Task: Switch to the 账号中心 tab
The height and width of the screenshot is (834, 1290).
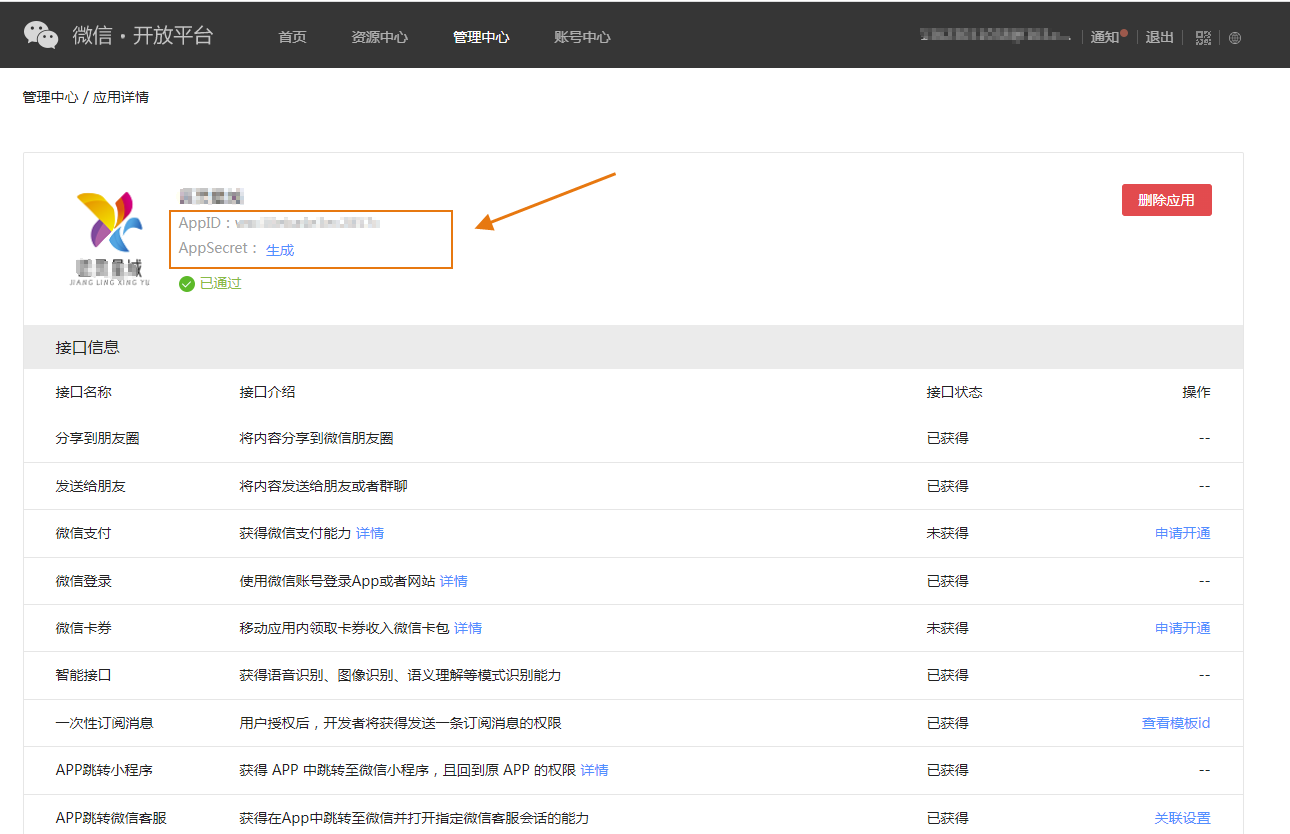Action: 582,37
